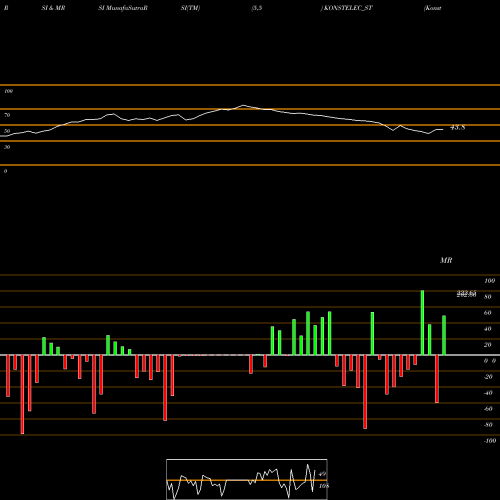Click the 'SI(TM)' header text

[x=190, y=8]
